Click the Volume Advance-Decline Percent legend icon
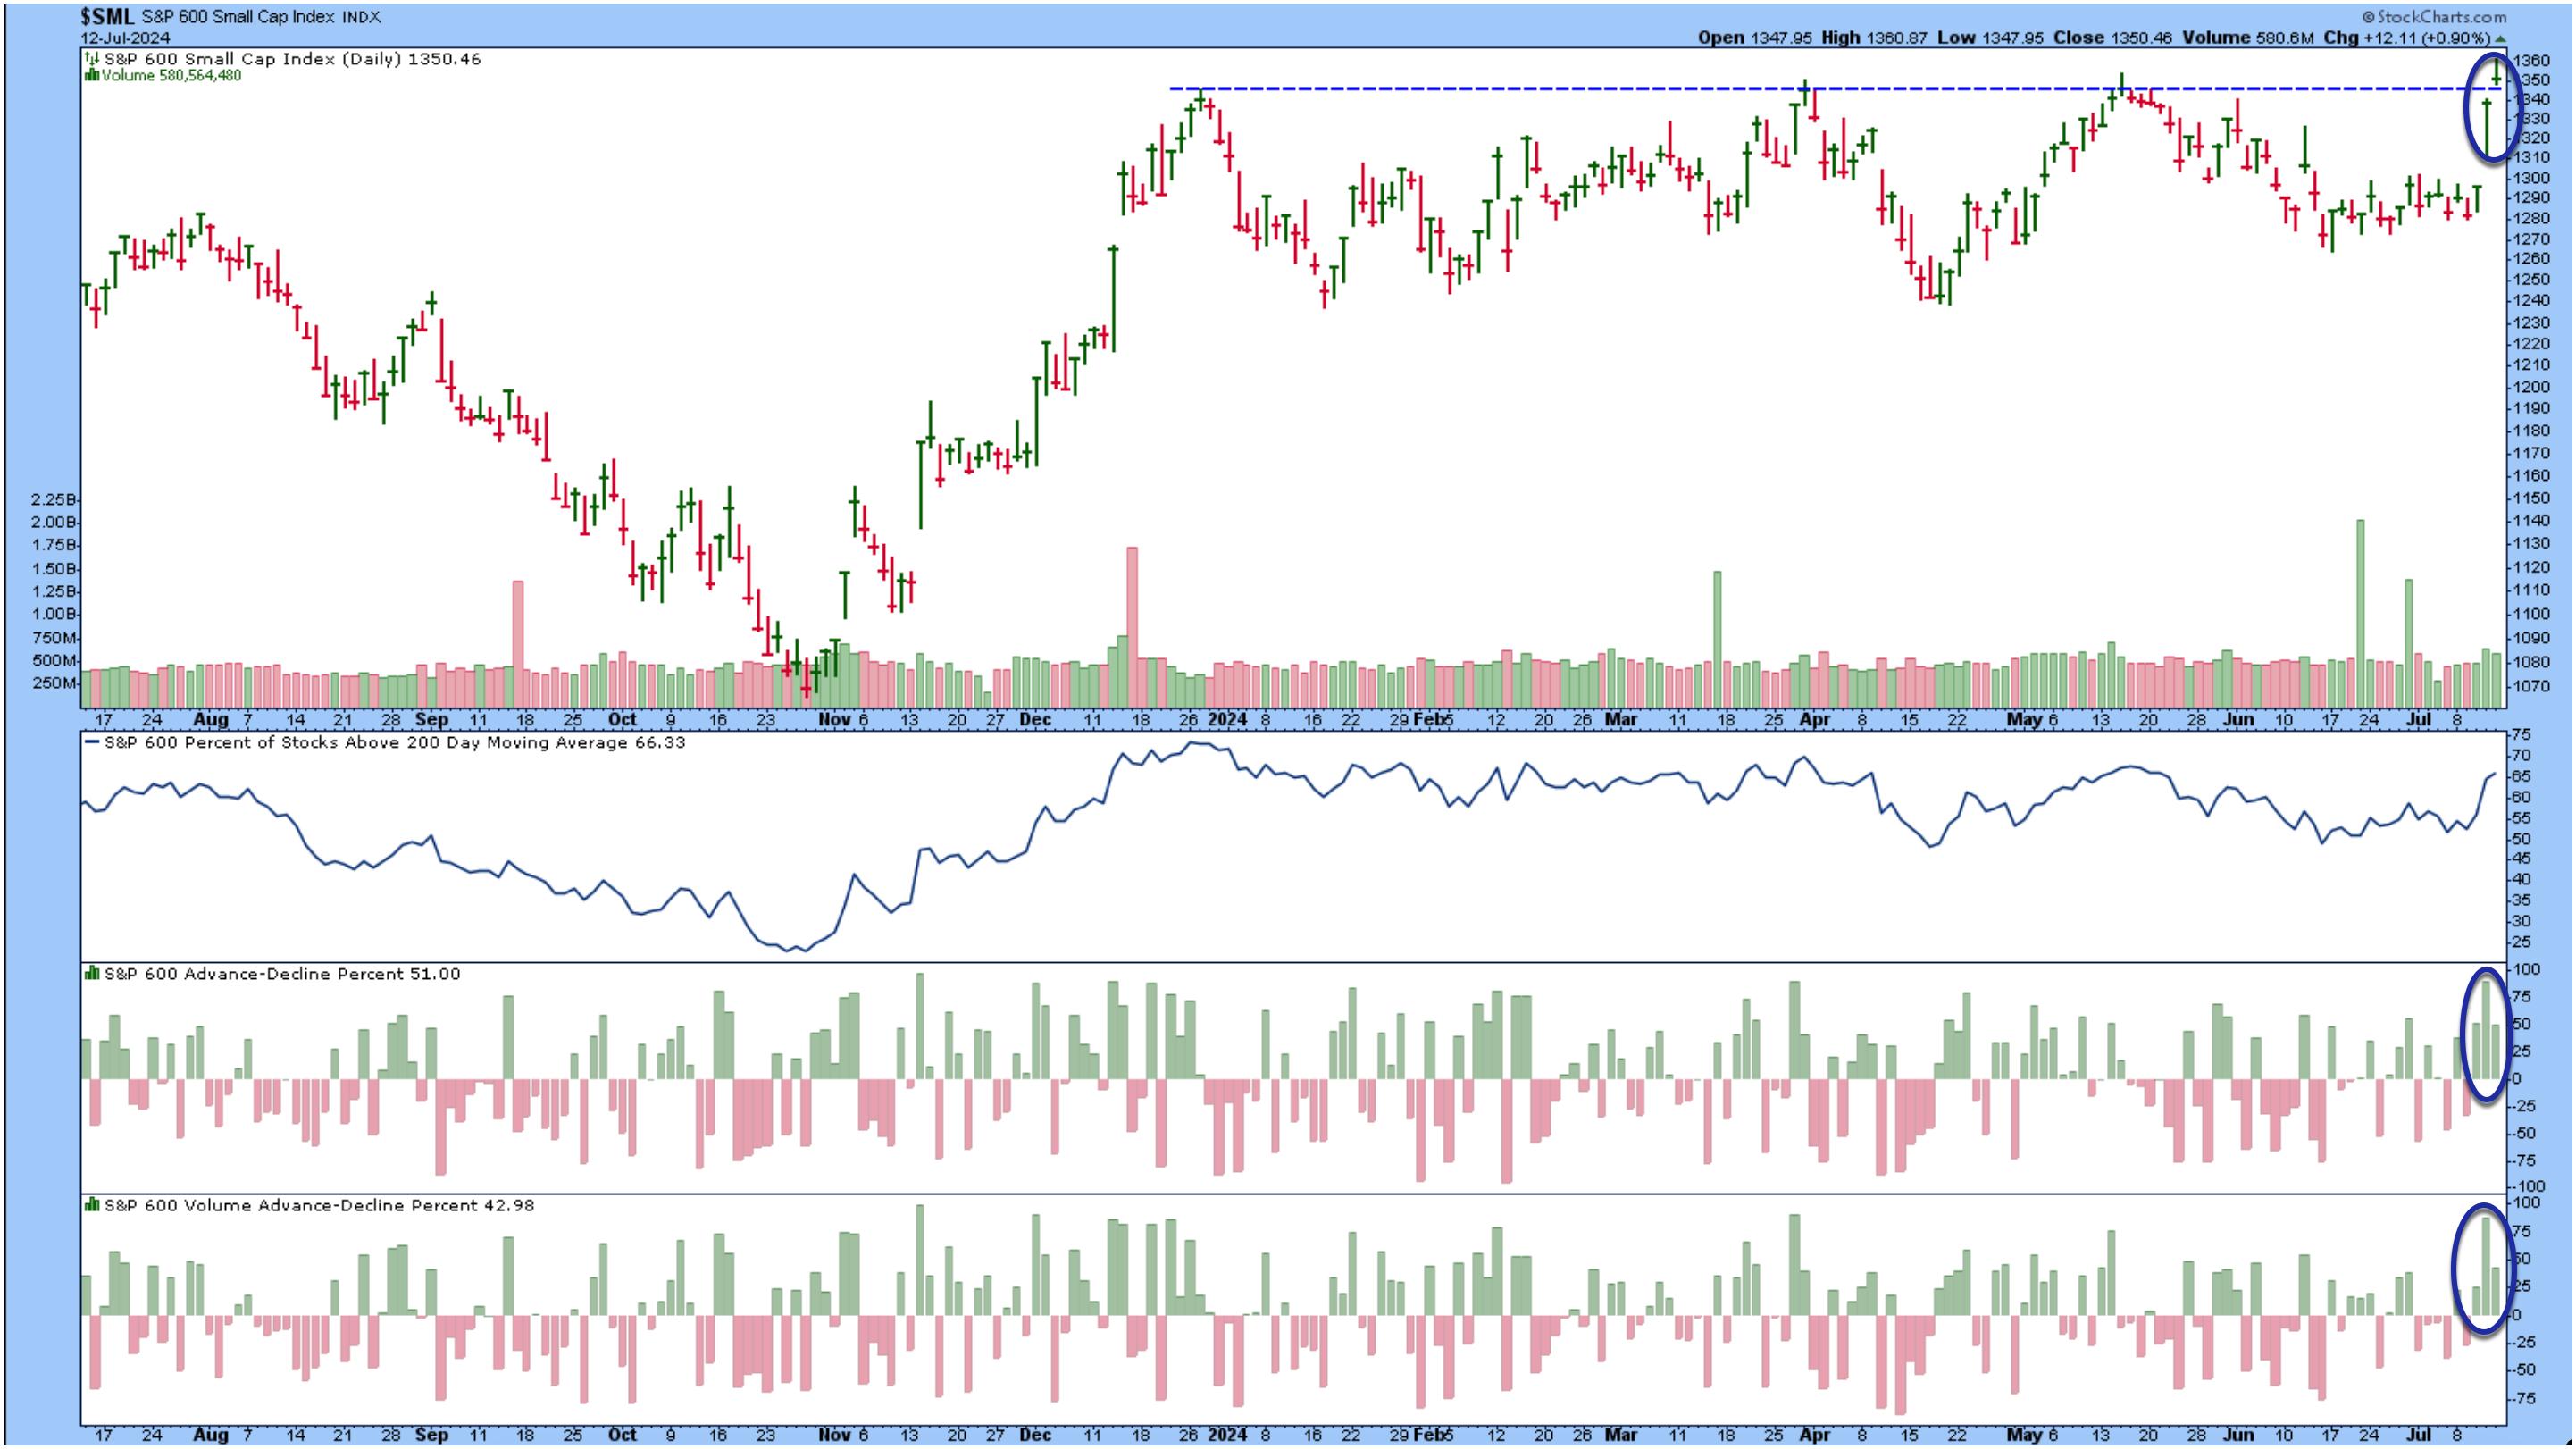The width and height of the screenshot is (2576, 1449). [92, 1206]
